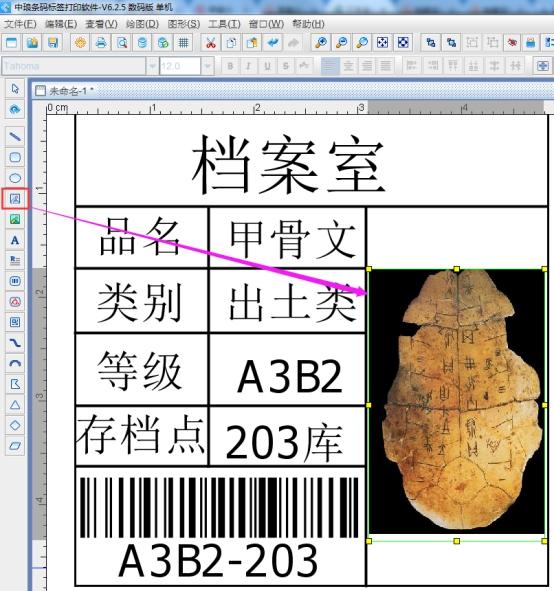
Task: Choose the triangle shape tool
Action: [x=15, y=405]
